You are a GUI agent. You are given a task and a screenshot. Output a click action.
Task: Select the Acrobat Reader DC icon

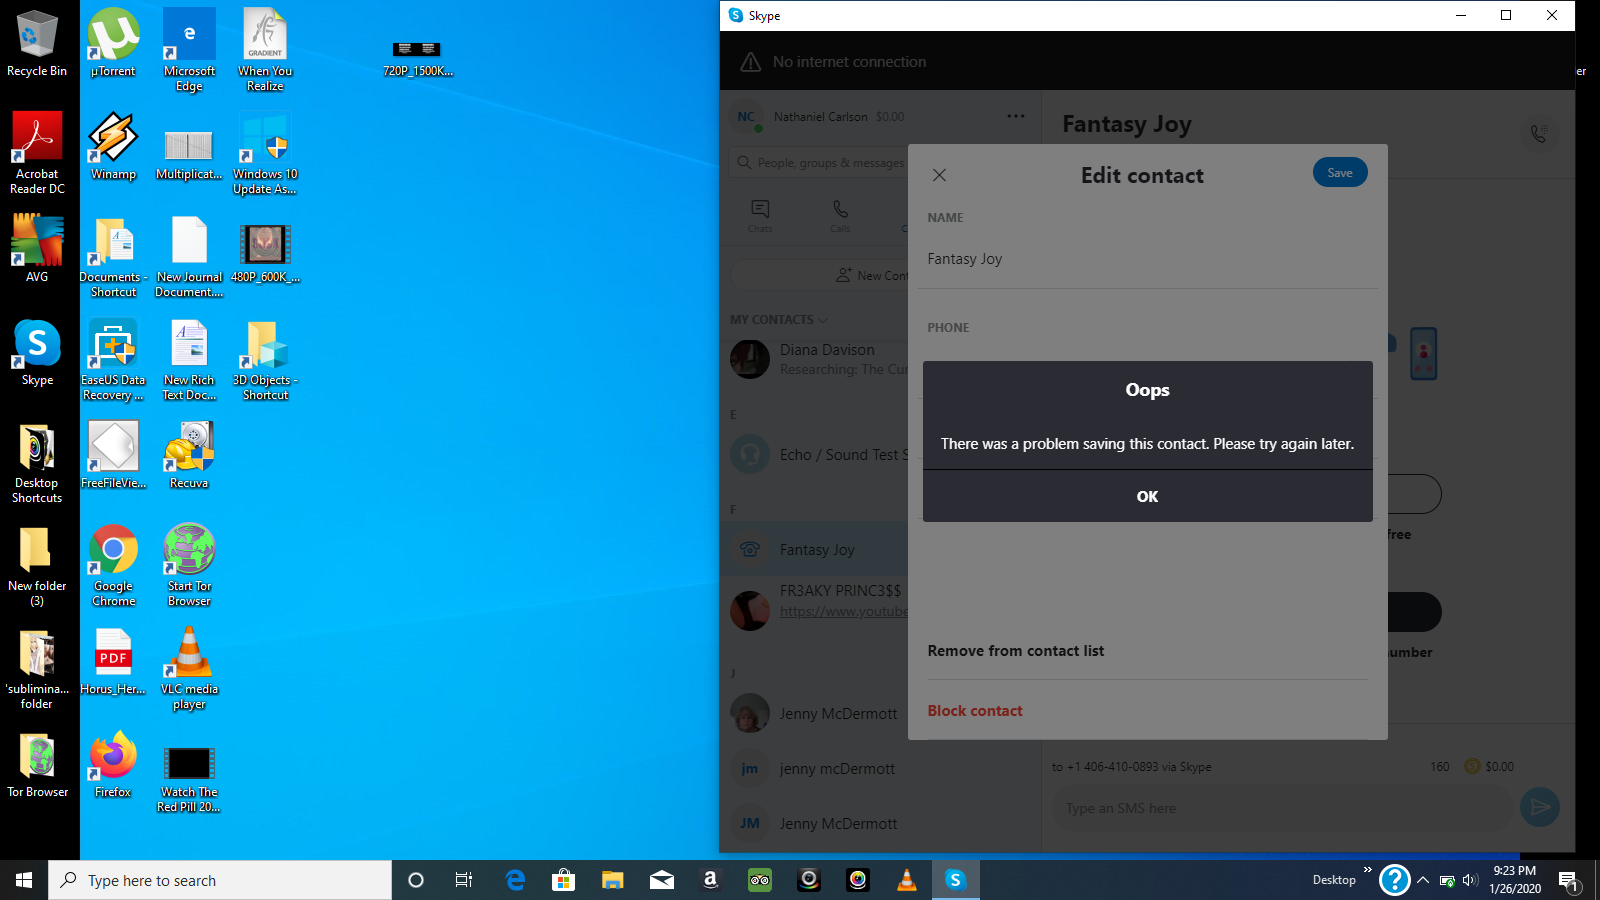point(37,153)
